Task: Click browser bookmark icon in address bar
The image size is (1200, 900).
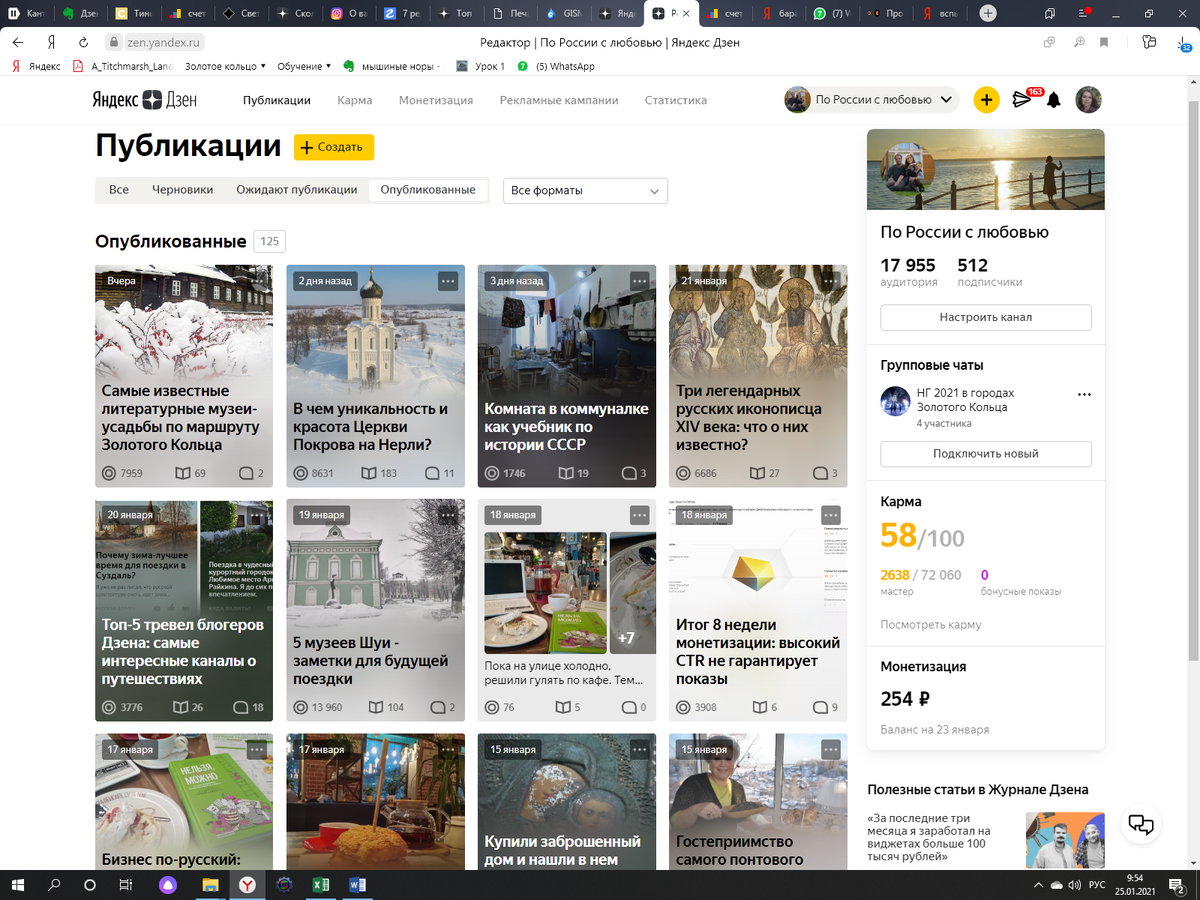Action: point(1104,42)
